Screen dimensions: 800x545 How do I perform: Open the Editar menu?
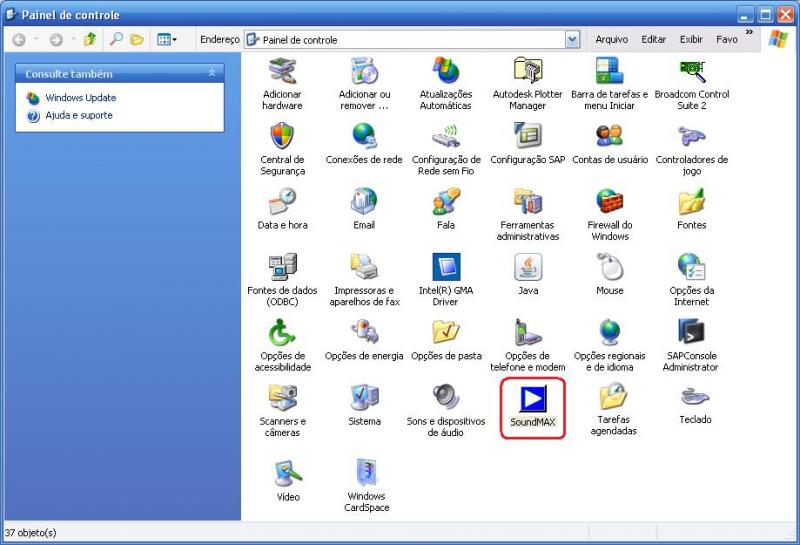[x=654, y=39]
